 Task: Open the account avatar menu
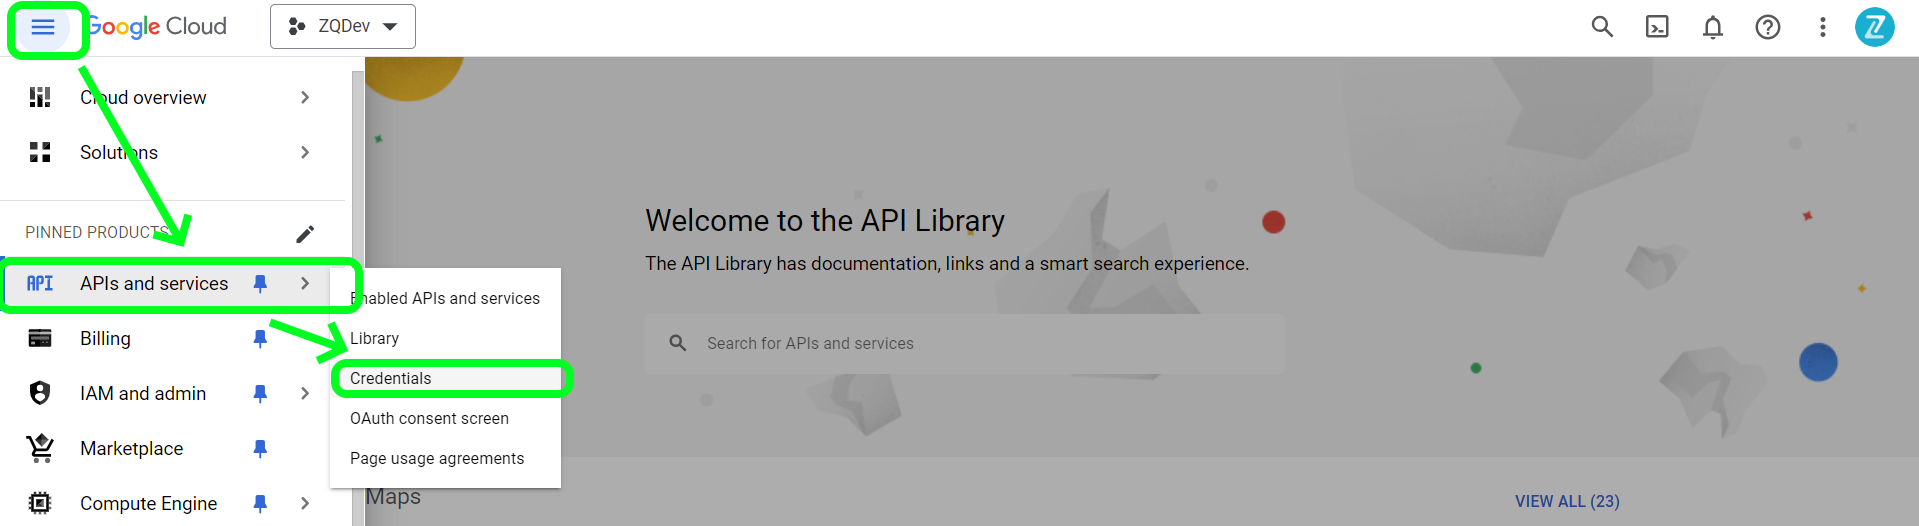[1875, 27]
